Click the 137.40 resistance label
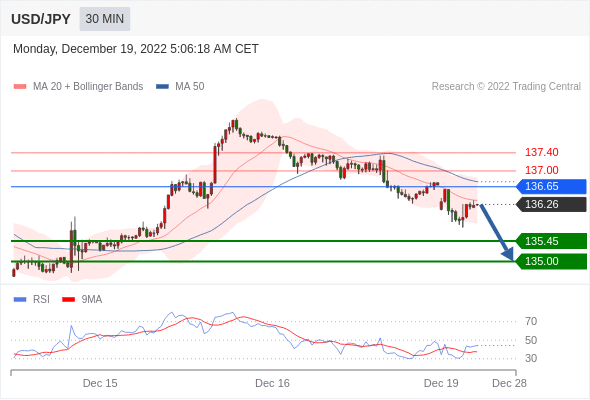Image resolution: width=590 pixels, height=400 pixels. 542,152
